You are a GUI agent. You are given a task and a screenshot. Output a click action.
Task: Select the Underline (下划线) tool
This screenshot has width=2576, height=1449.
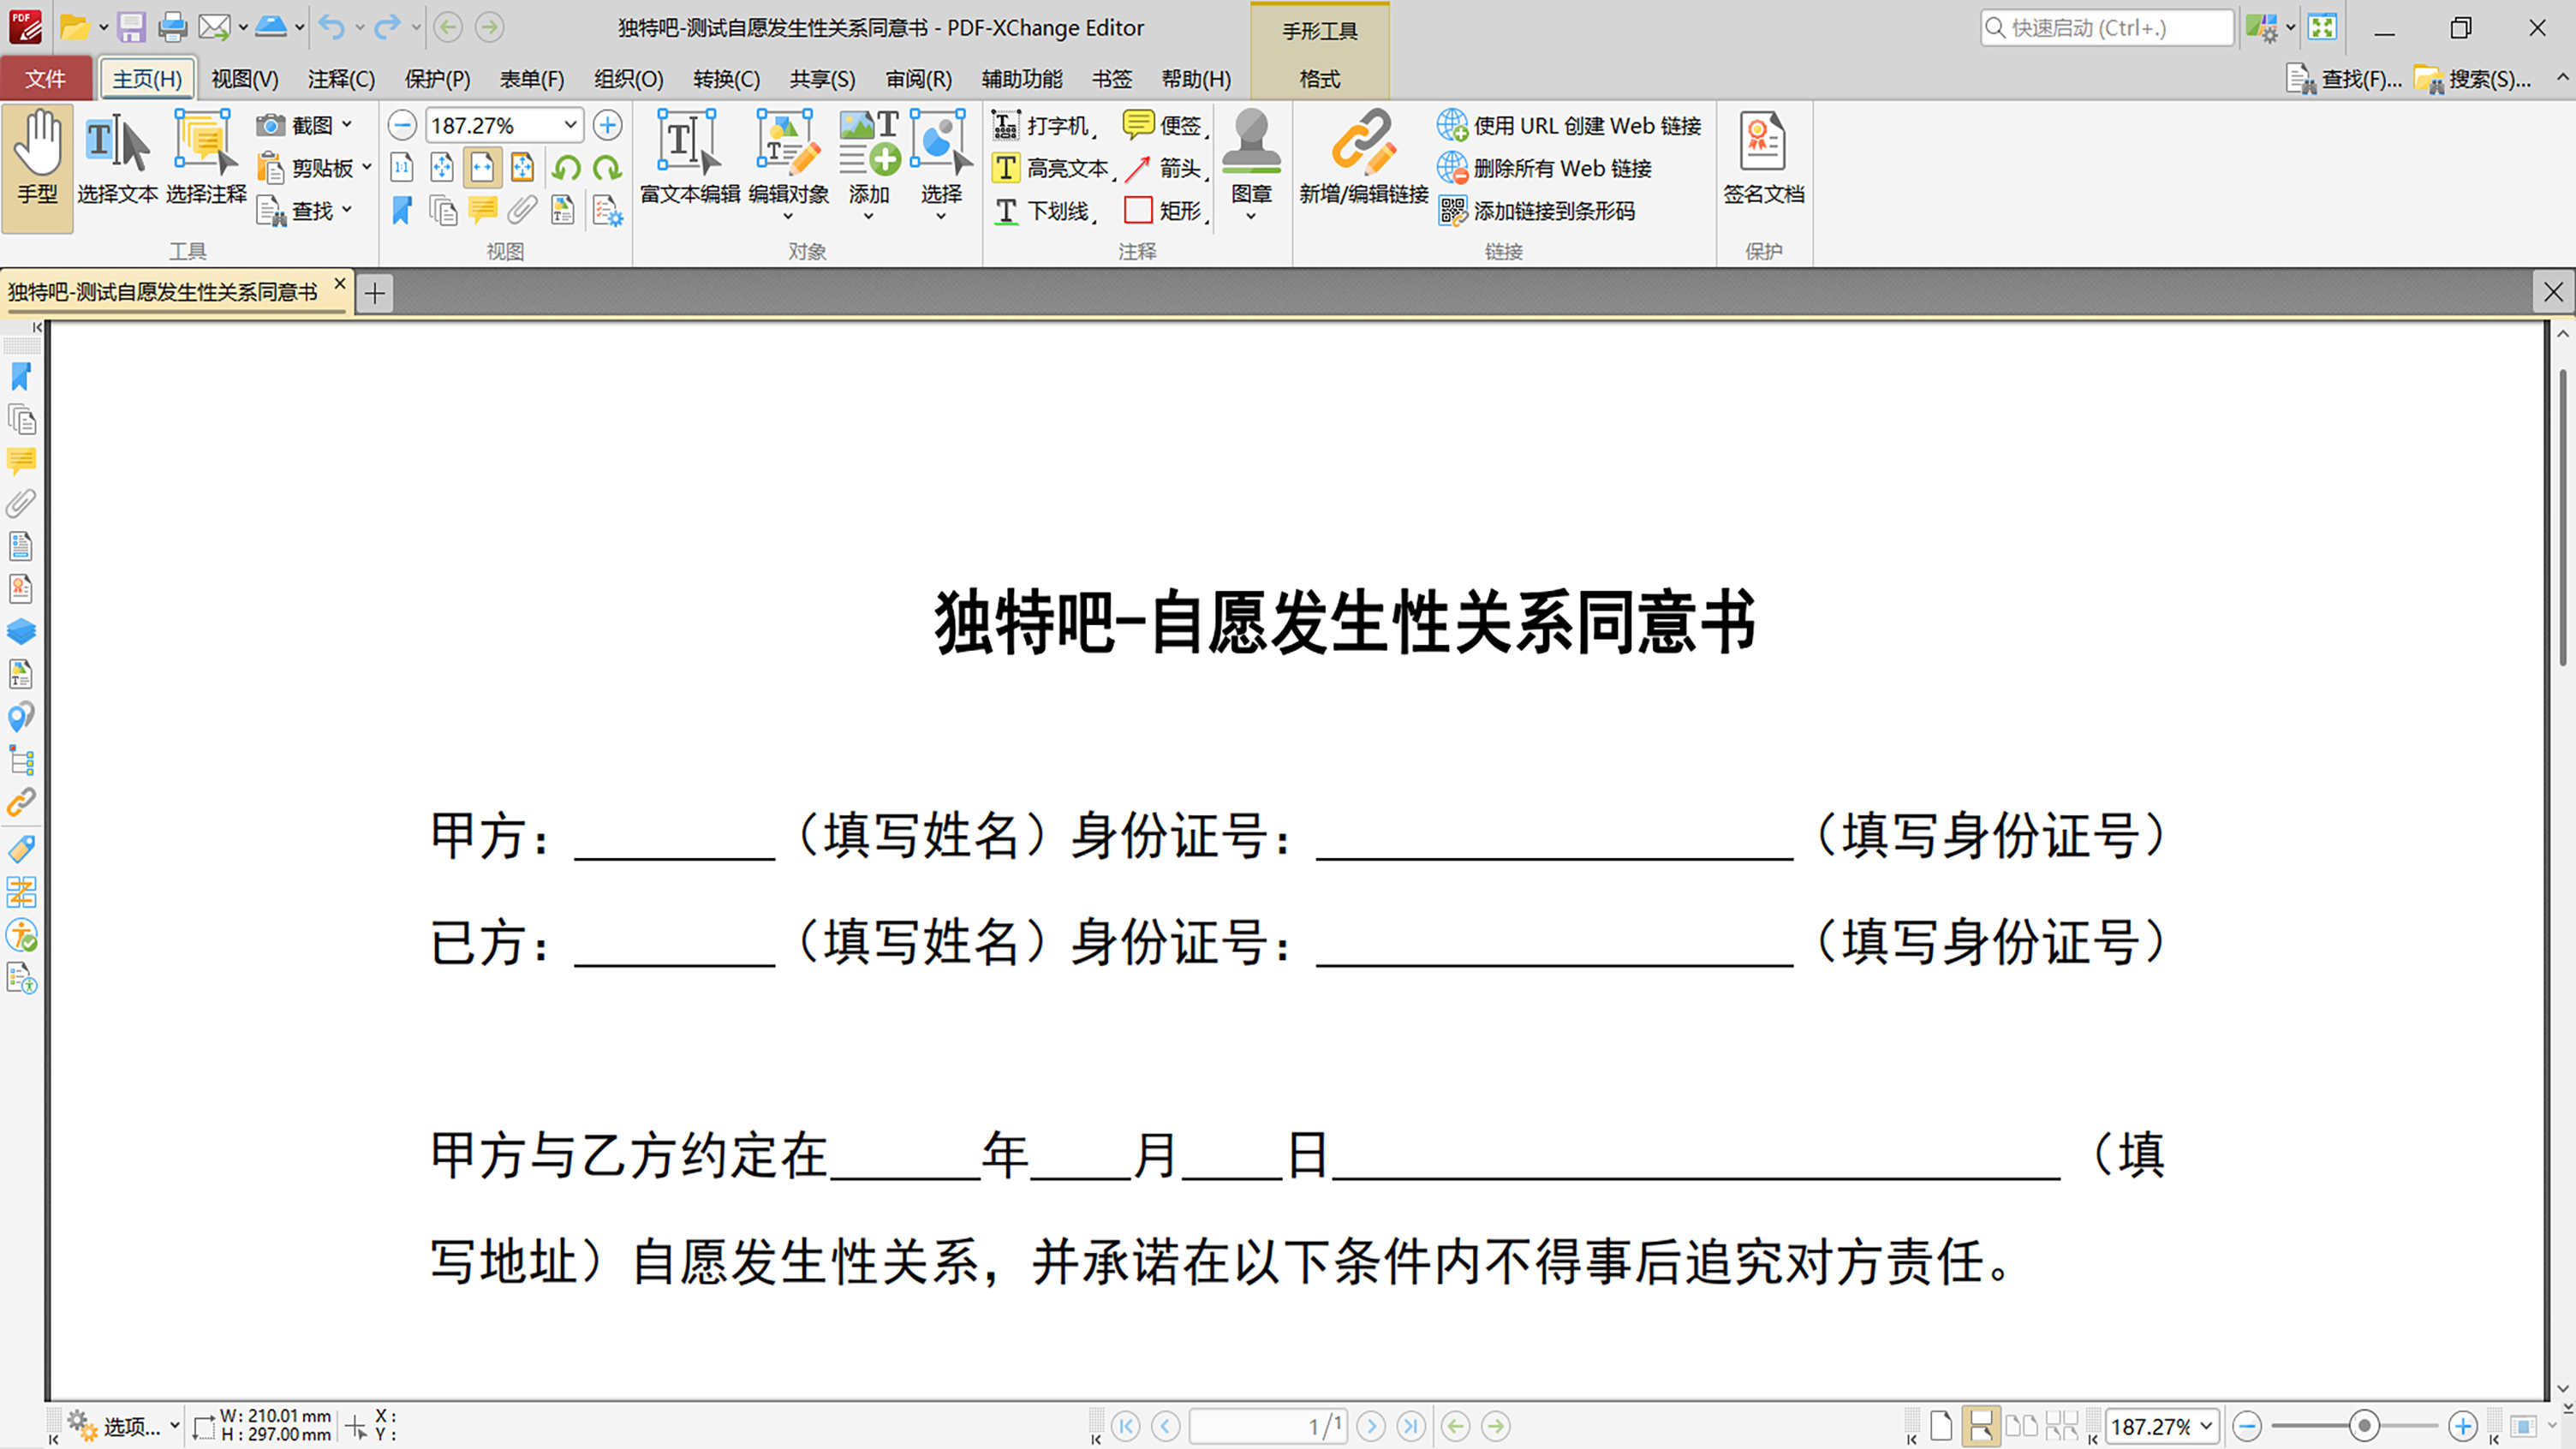(1046, 211)
